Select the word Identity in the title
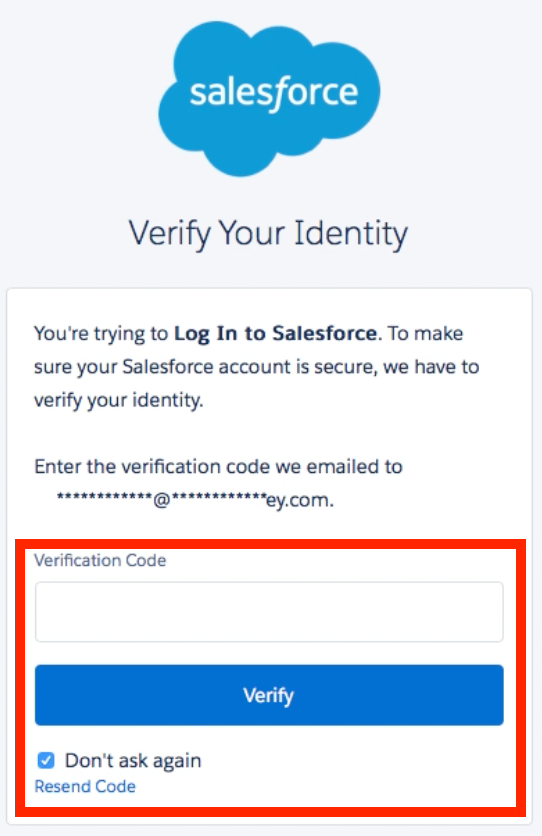 coord(351,234)
